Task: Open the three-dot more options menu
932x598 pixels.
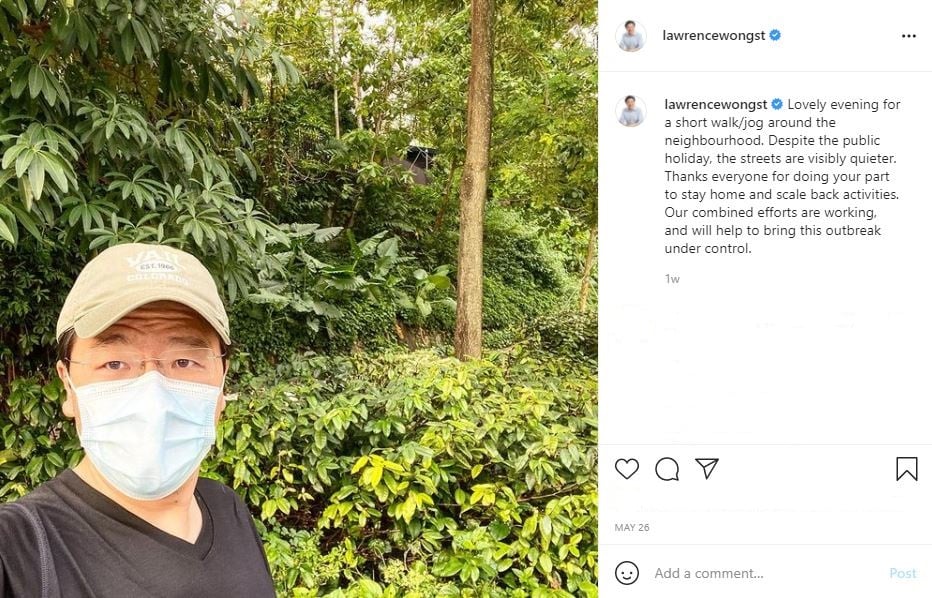Action: coord(908,36)
